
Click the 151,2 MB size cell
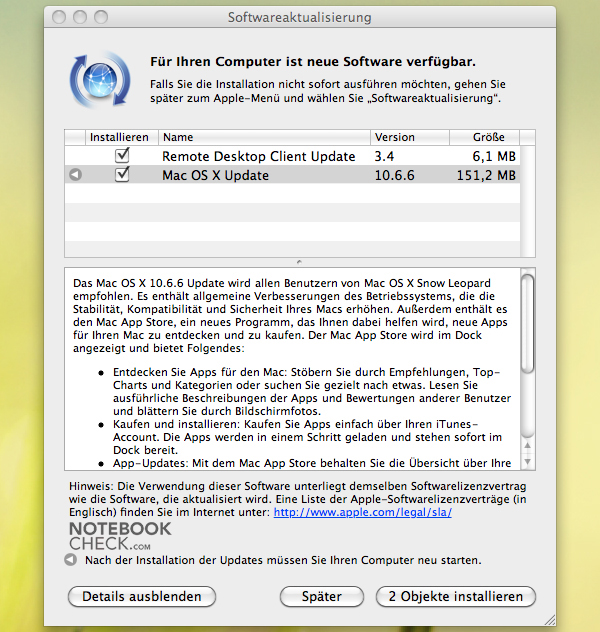point(486,175)
